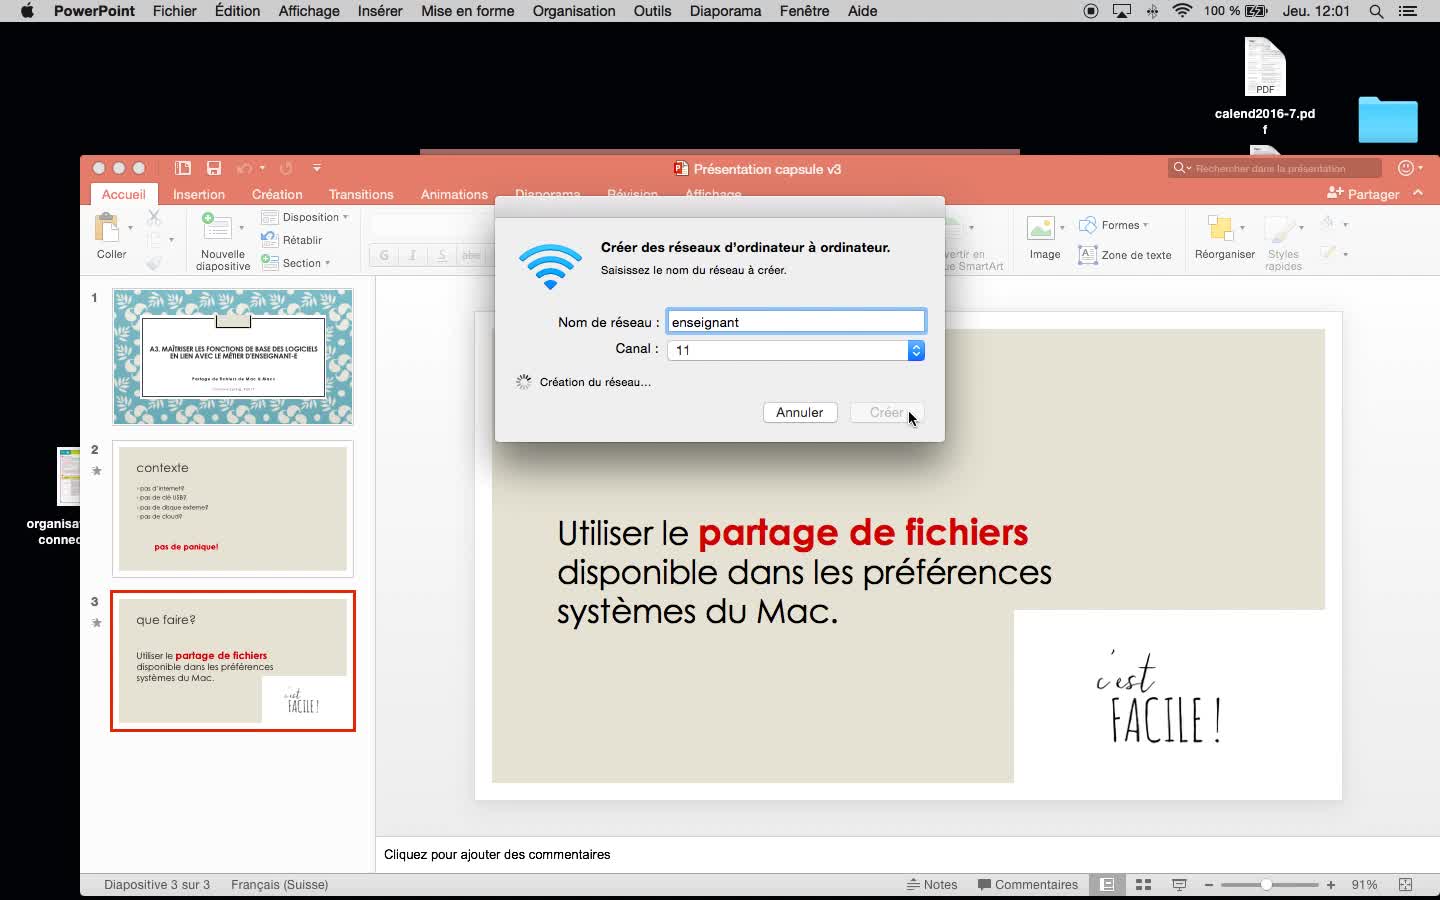Select normal view in status bar

(x=1107, y=885)
